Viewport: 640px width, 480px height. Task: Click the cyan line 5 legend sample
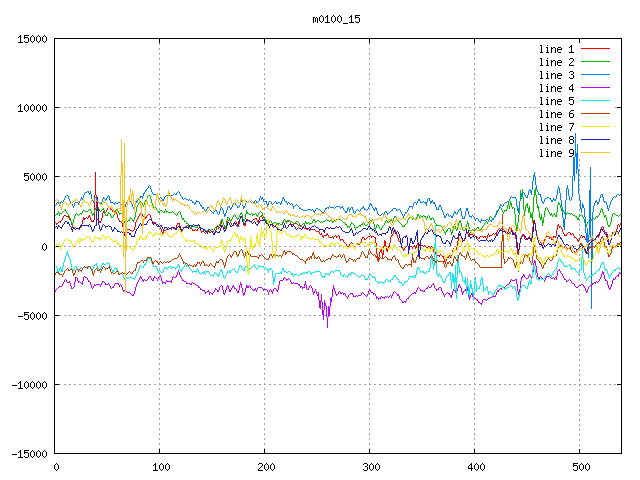pos(595,101)
